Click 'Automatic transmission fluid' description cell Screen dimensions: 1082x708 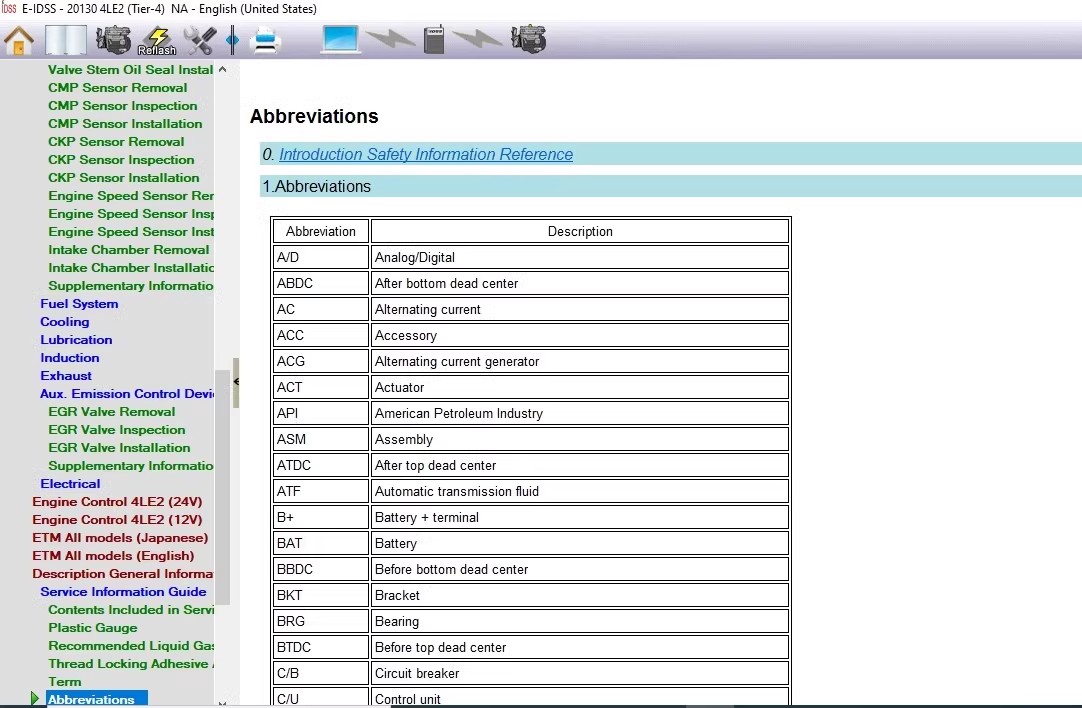(580, 491)
